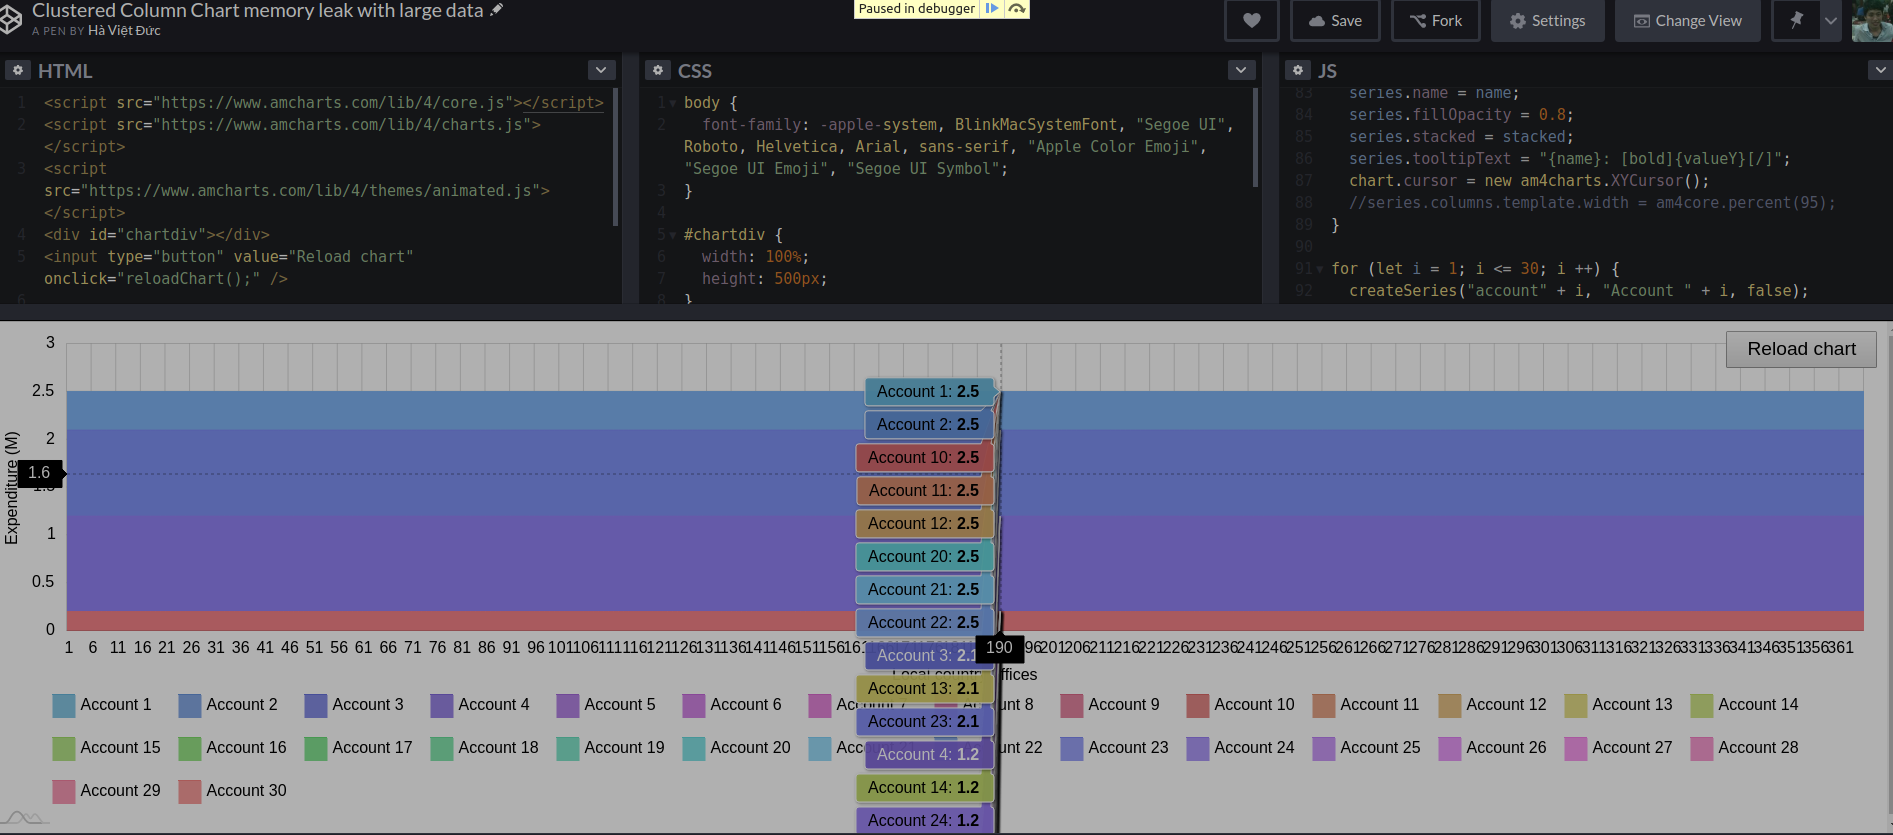Toggle Account 10 legend item
1893x835 pixels.
pyautogui.click(x=1240, y=705)
